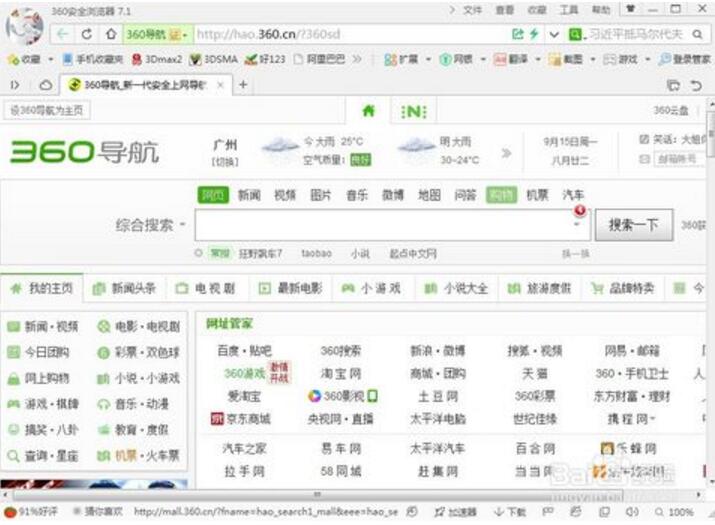Open the 汽车之家 link
Screen dimensions: 715x525
click(244, 448)
